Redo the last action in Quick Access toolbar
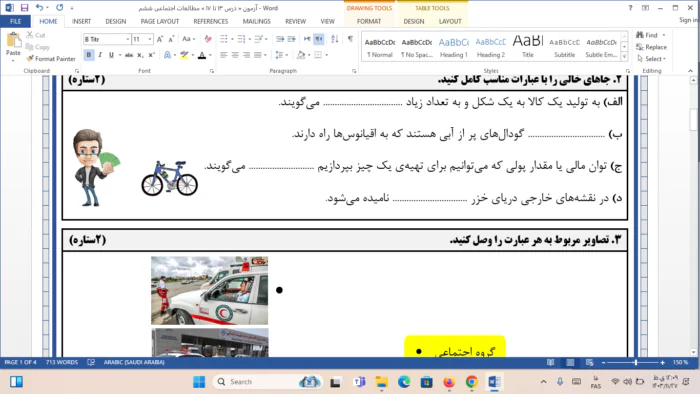Viewport: 700px width, 394px height. click(59, 8)
